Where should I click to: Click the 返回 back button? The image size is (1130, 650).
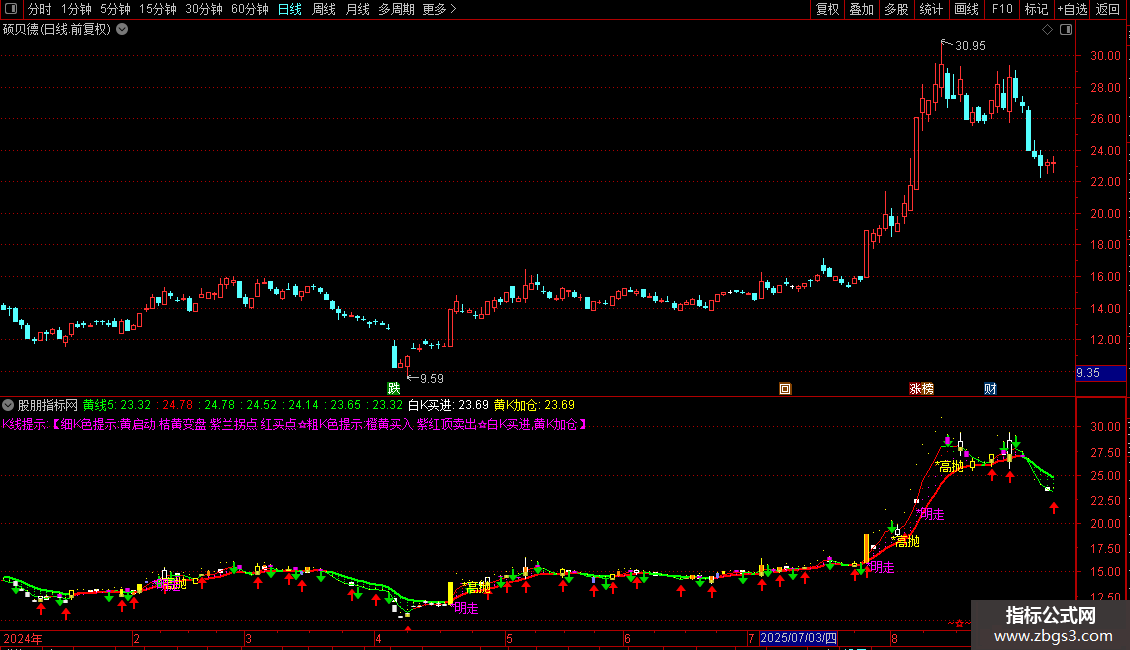(1108, 9)
